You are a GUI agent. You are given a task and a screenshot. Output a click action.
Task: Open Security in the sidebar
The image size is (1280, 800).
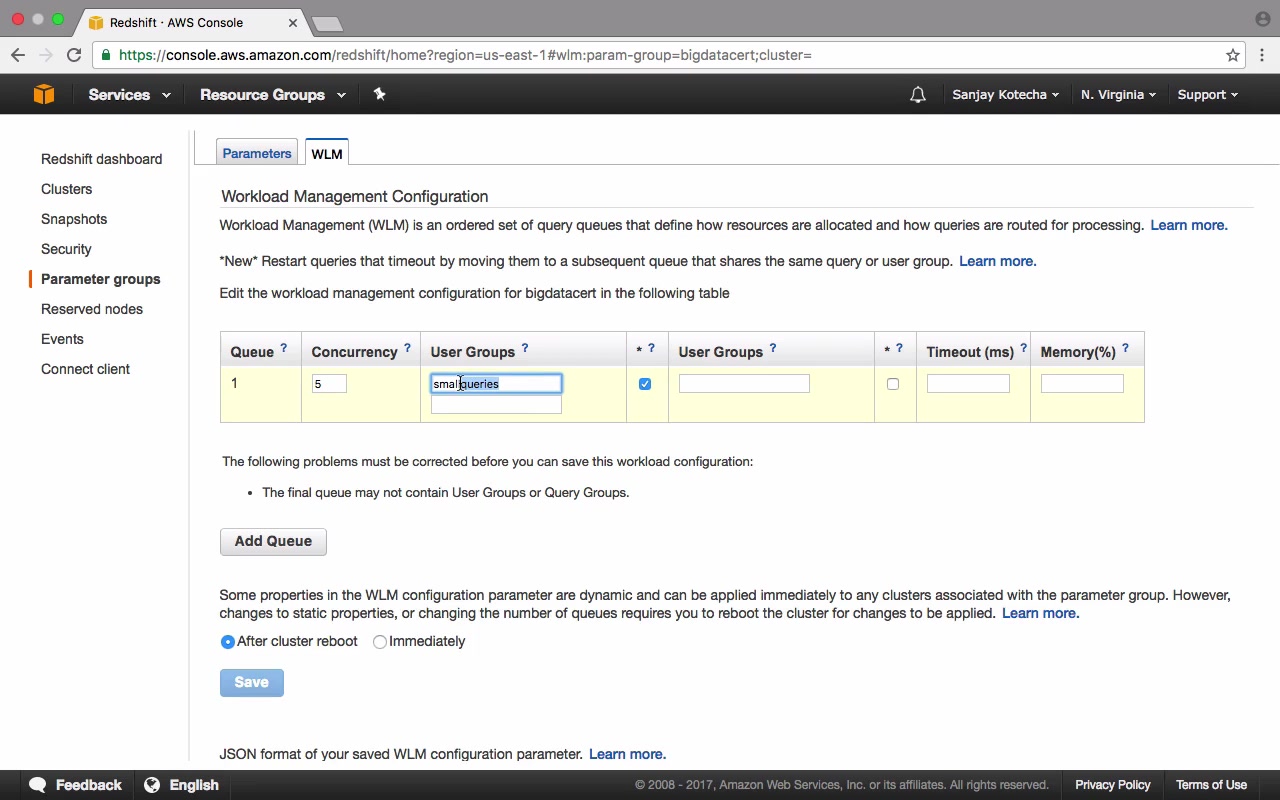66,249
